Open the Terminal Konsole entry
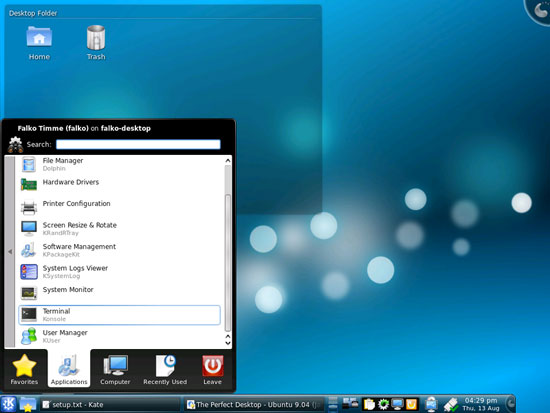 click(x=119, y=315)
